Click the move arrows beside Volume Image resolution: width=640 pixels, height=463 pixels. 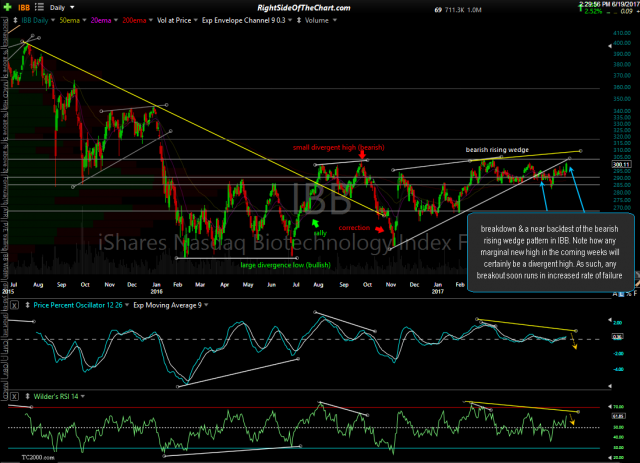(x=299, y=20)
